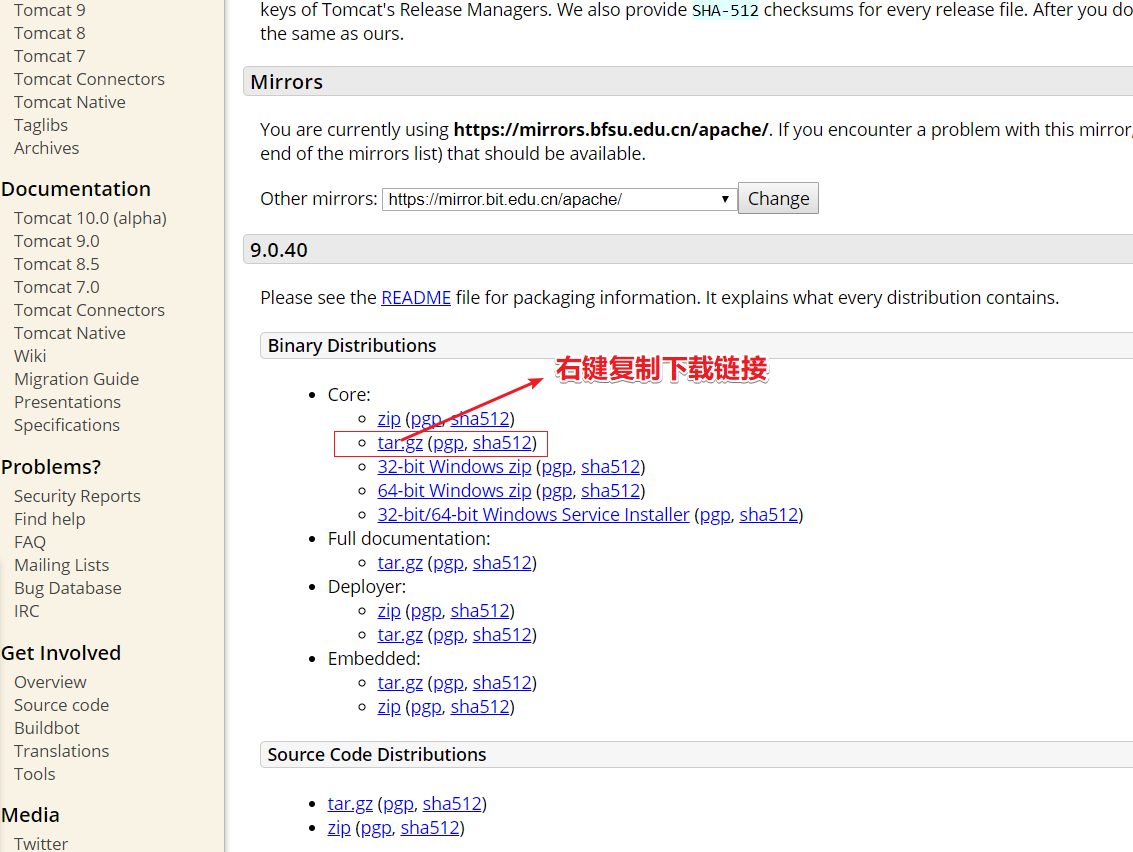1133x852 pixels.
Task: Open pgp for the source code zip
Action: click(376, 827)
